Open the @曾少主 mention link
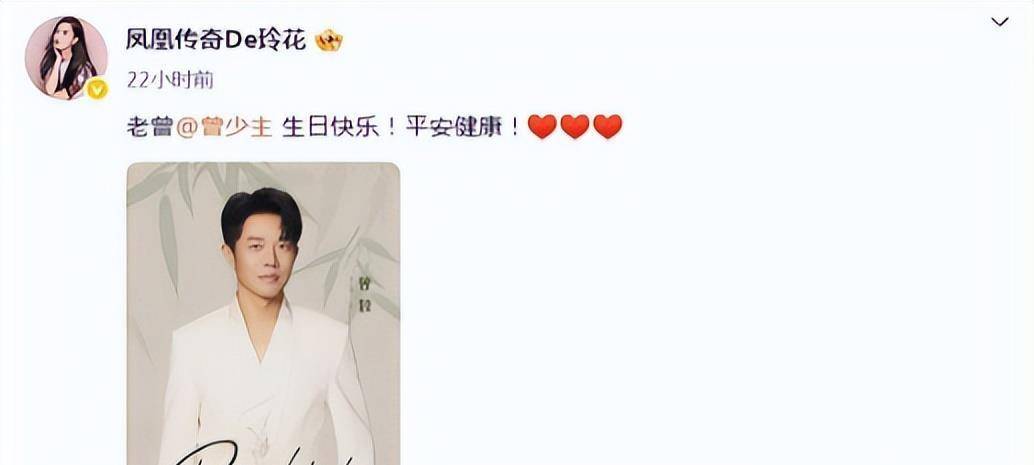 pos(225,126)
